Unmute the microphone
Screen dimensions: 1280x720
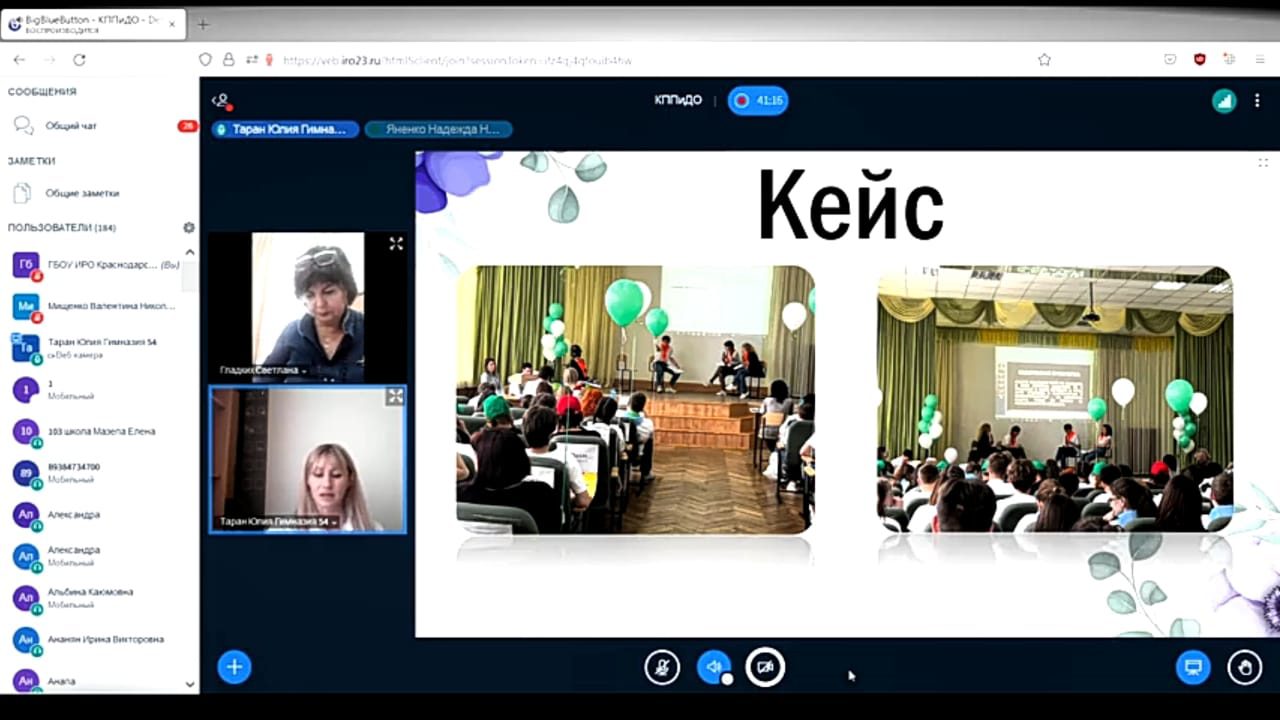(x=662, y=667)
